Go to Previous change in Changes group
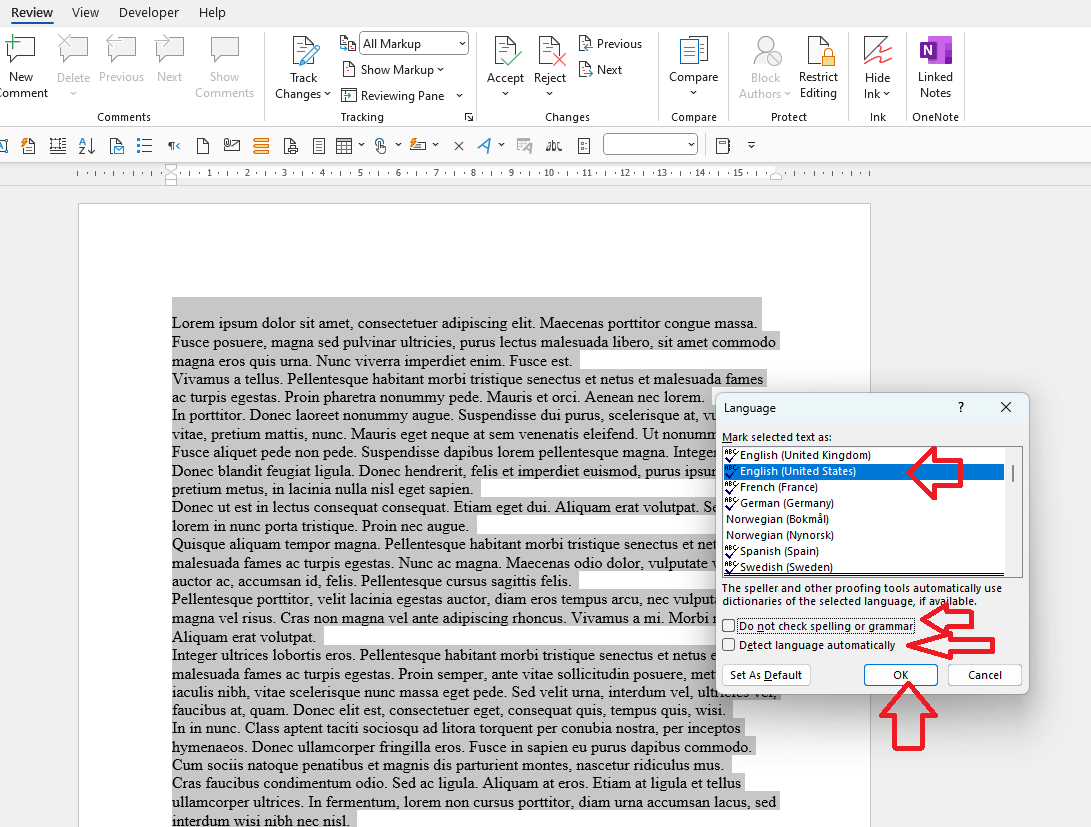This screenshot has width=1091, height=827. (610, 44)
